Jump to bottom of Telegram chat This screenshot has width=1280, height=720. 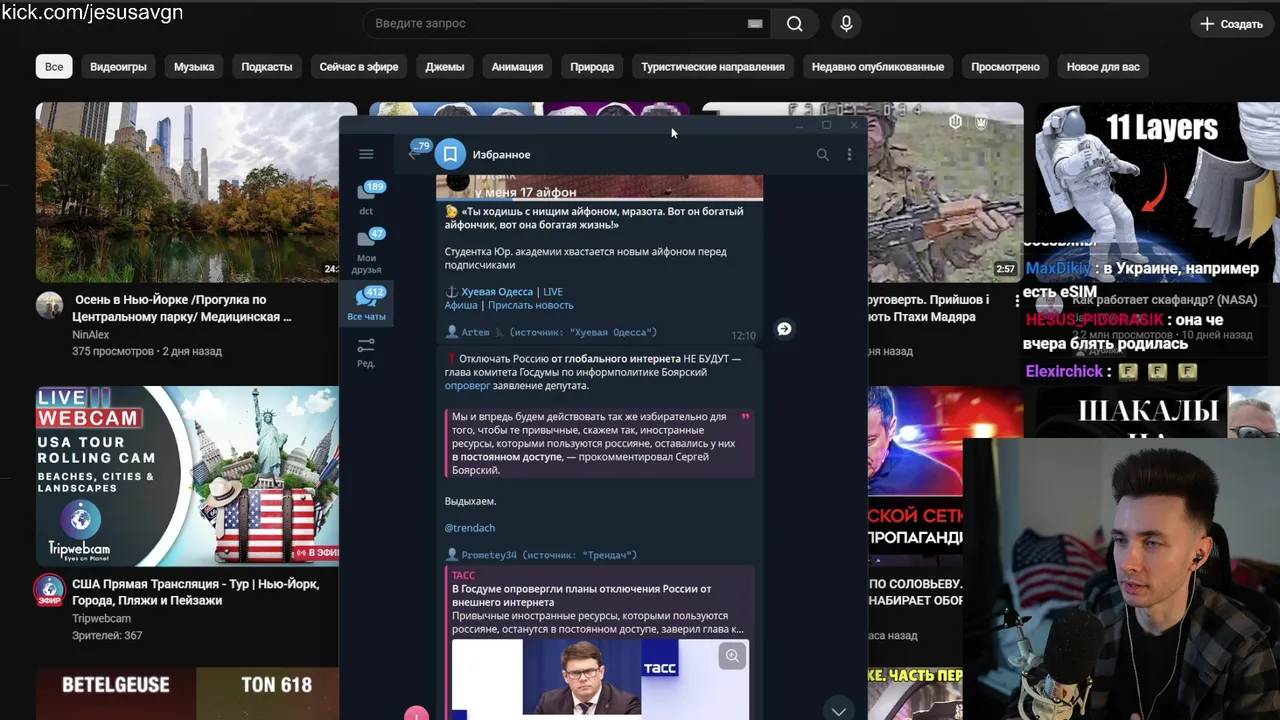point(838,709)
